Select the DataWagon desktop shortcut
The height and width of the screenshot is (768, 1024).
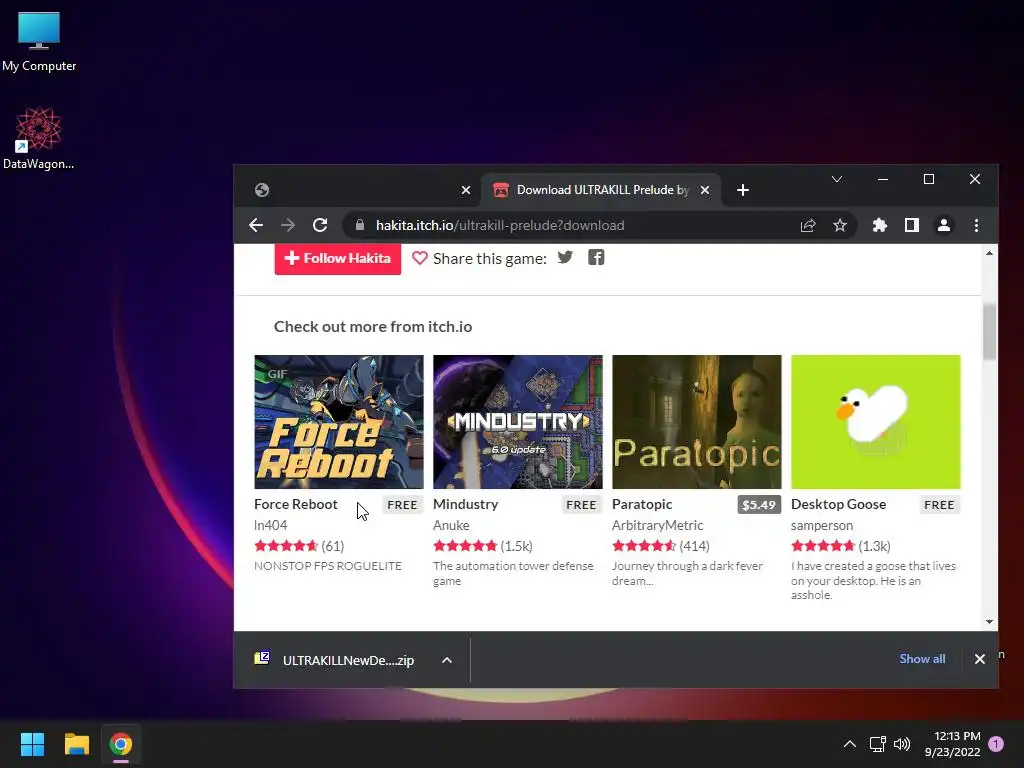pos(39,138)
